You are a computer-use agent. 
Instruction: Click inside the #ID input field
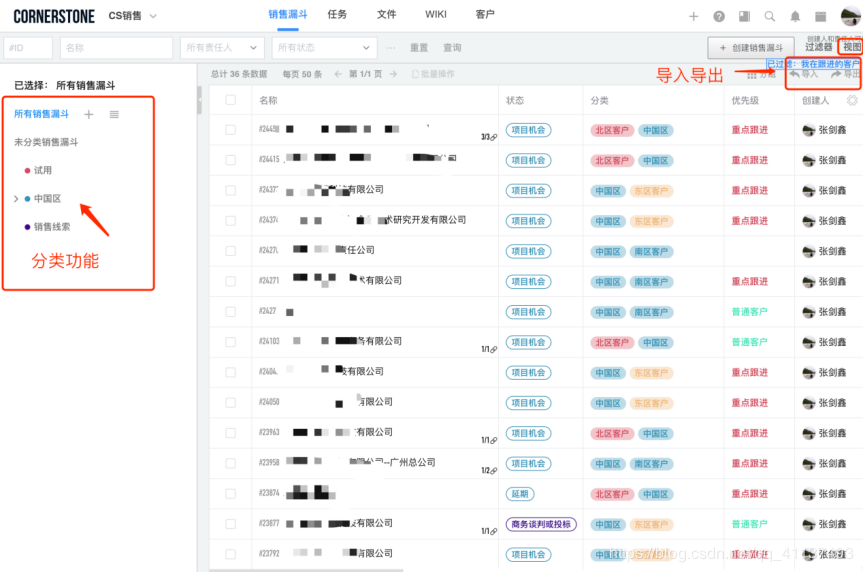[28, 48]
